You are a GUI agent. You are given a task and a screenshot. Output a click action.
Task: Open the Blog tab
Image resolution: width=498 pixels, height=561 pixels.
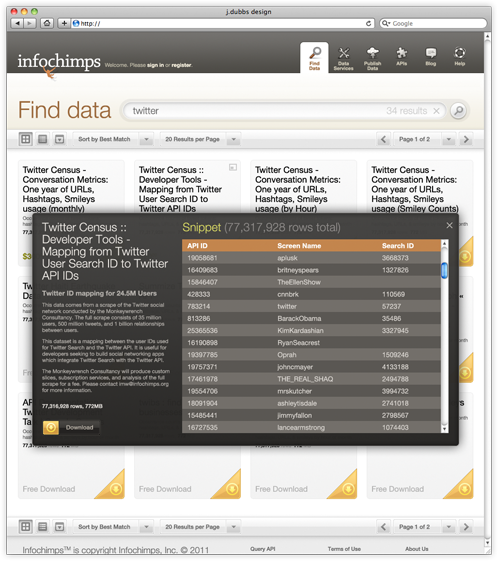click(x=431, y=57)
